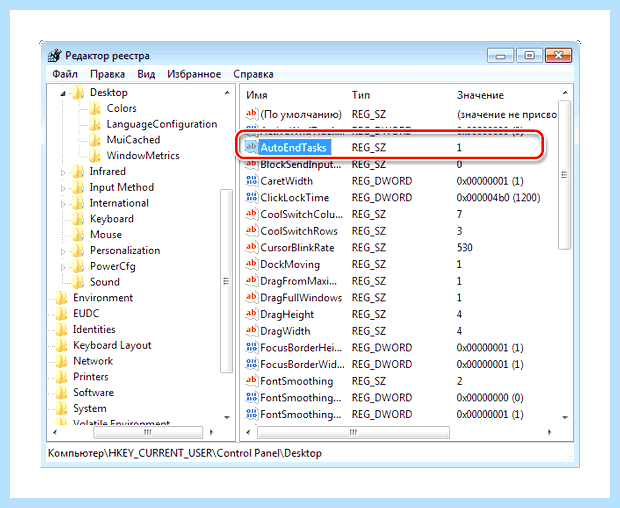Image resolution: width=620 pixels, height=508 pixels.
Task: Open the Правка menu
Action: pyautogui.click(x=107, y=74)
